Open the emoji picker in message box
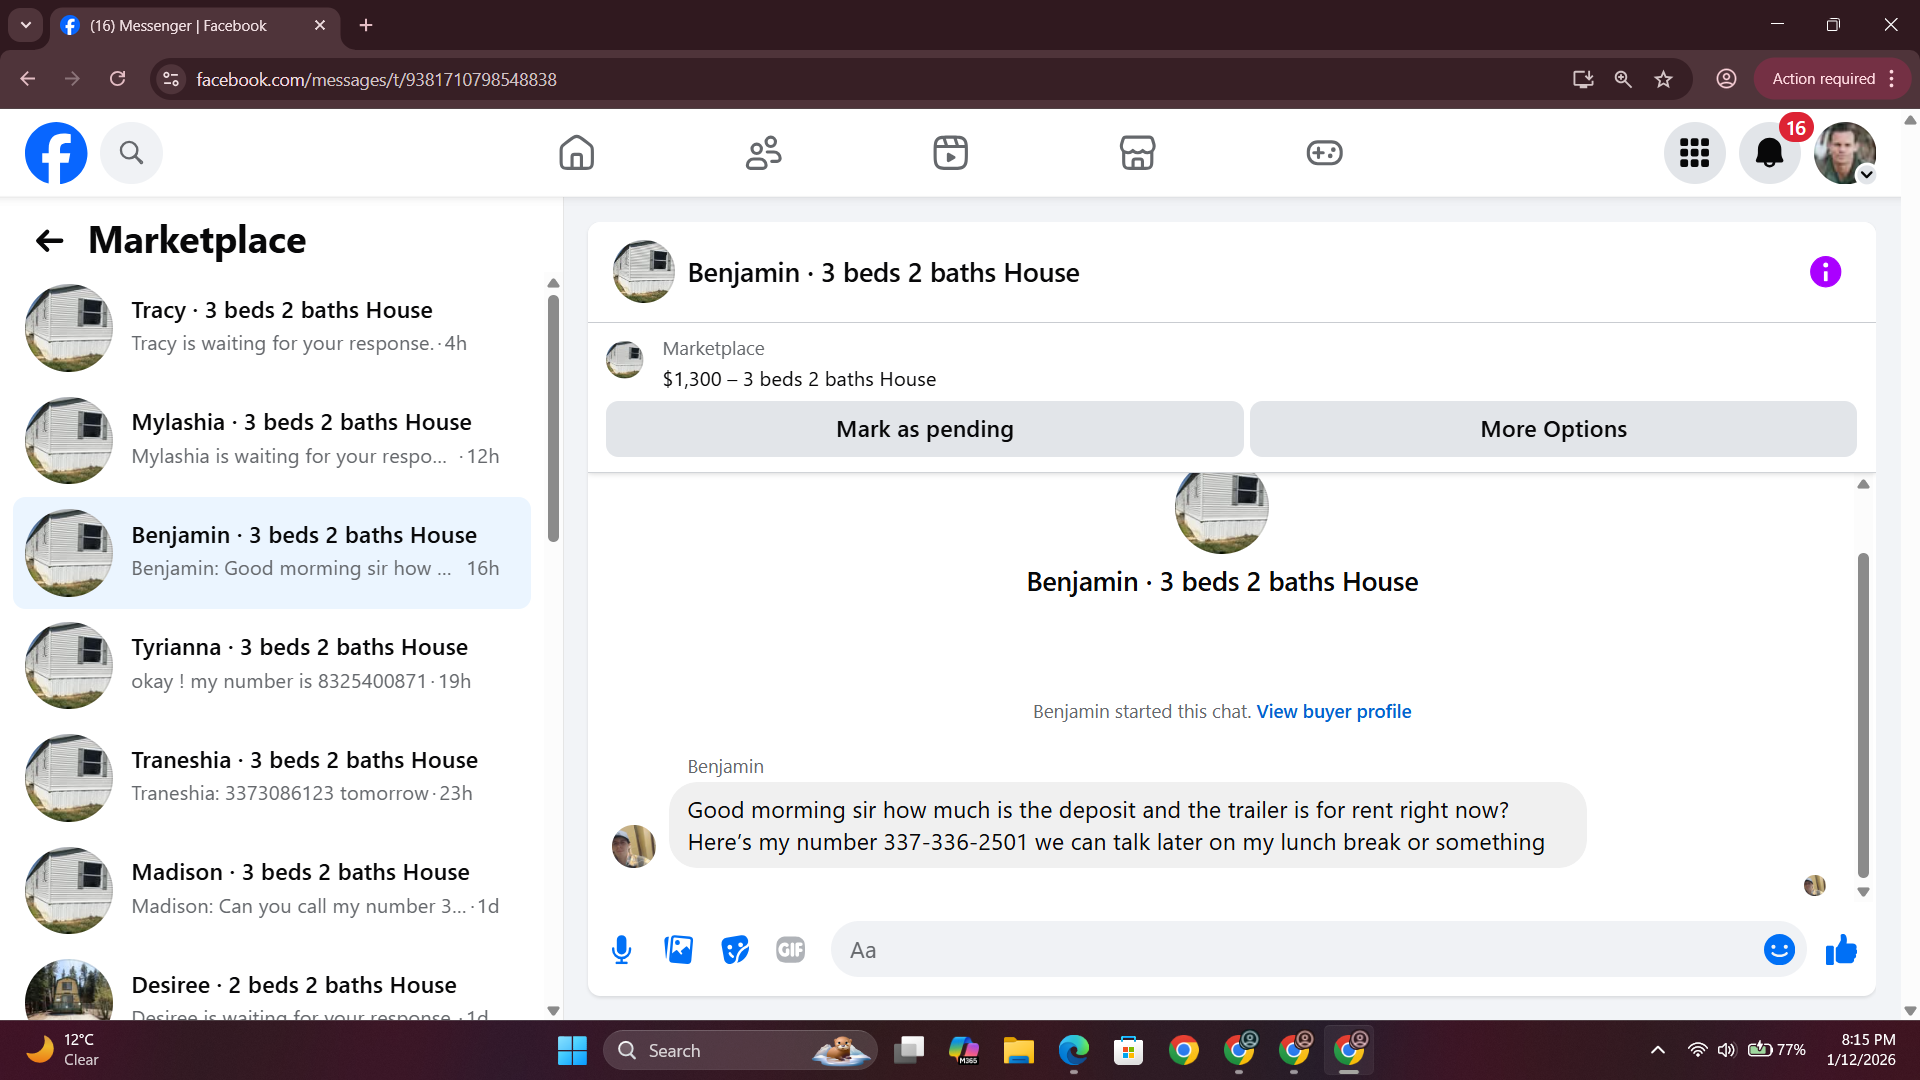 pos(1779,950)
